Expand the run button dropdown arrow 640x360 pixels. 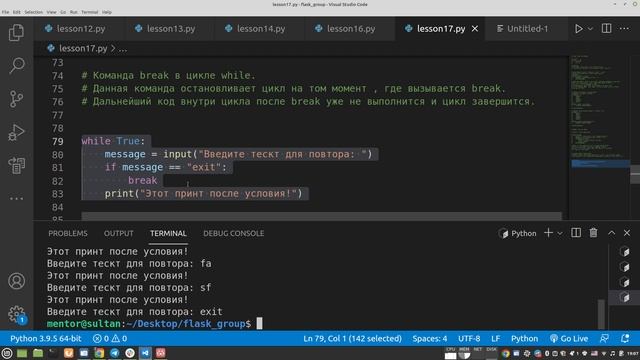(x=590, y=29)
